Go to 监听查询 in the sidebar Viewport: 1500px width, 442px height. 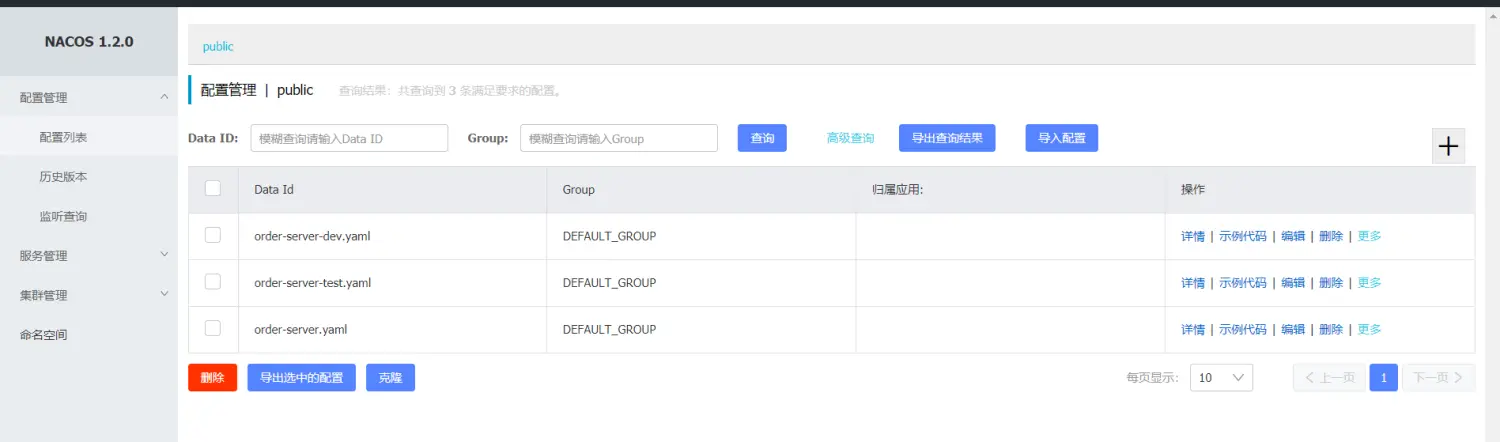click(x=63, y=217)
